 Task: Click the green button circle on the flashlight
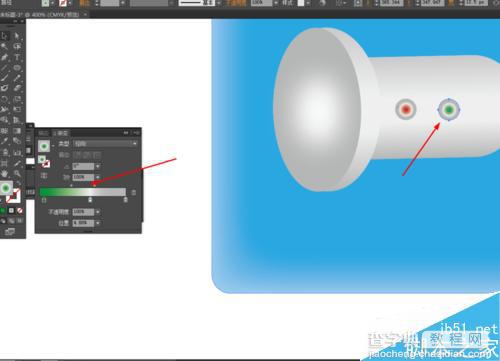pos(449,109)
